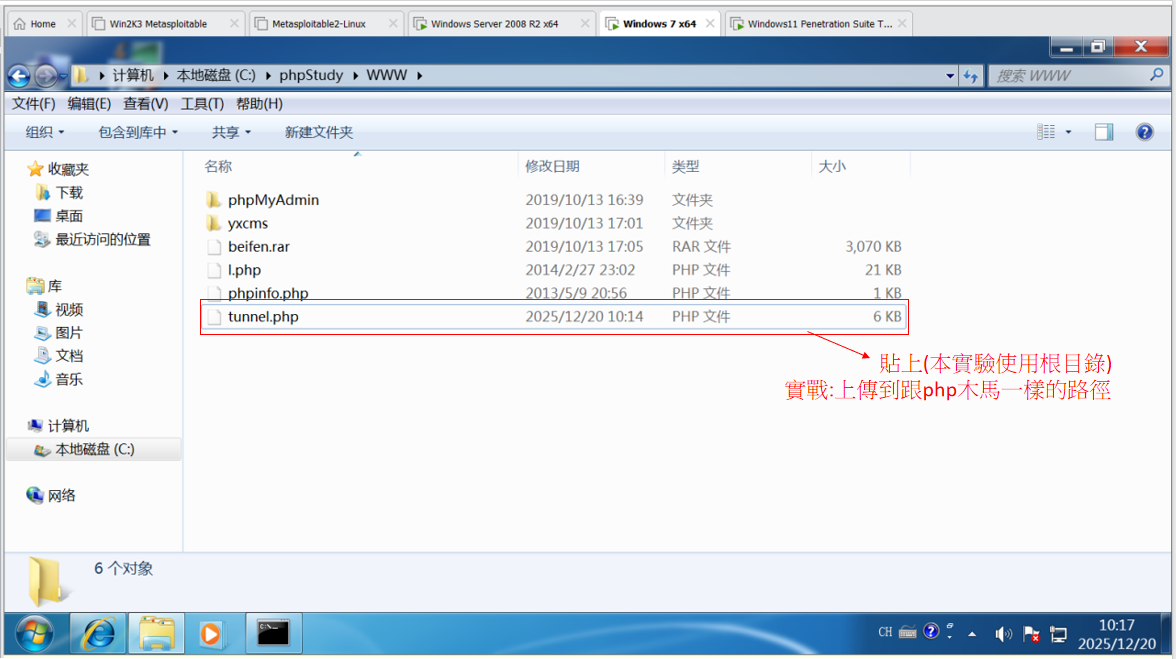Sort by Date modified (修改日期) column
The image size is (1176, 659).
tap(552, 166)
